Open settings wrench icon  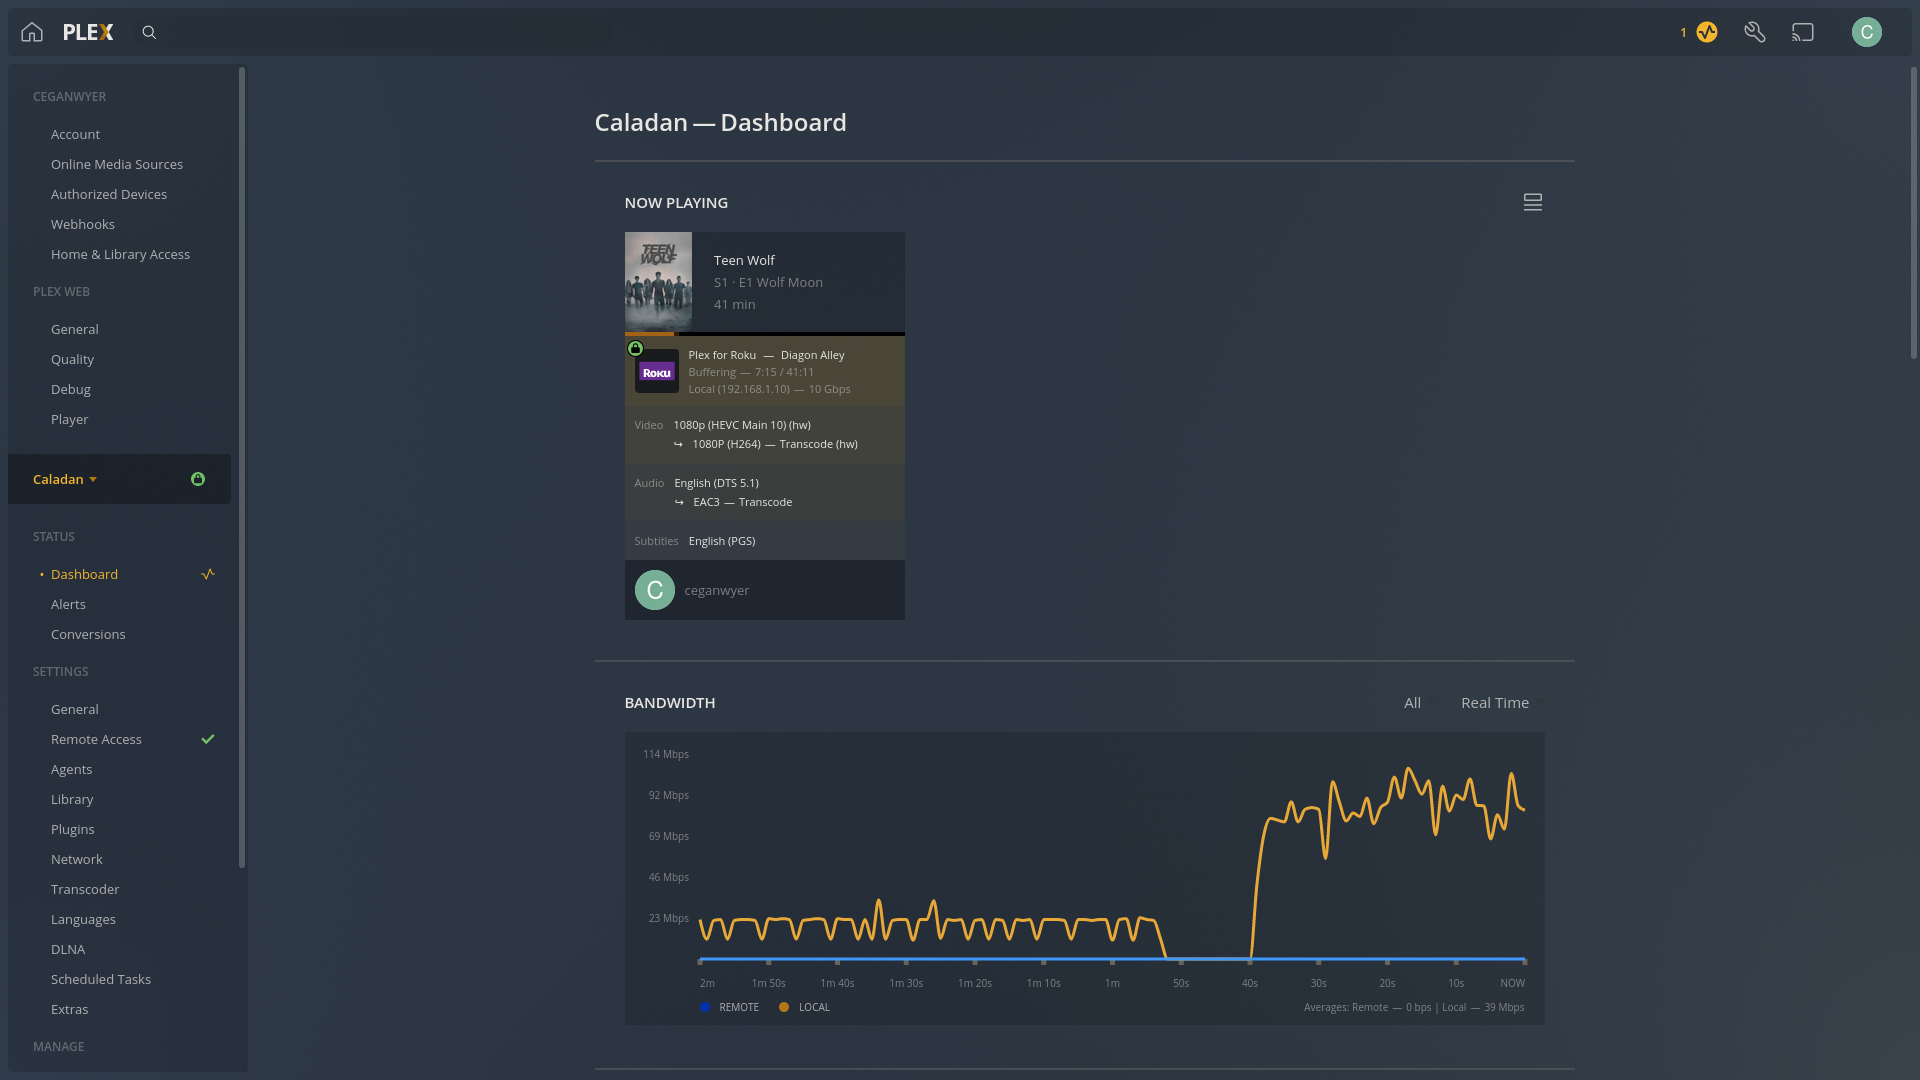[x=1755, y=32]
